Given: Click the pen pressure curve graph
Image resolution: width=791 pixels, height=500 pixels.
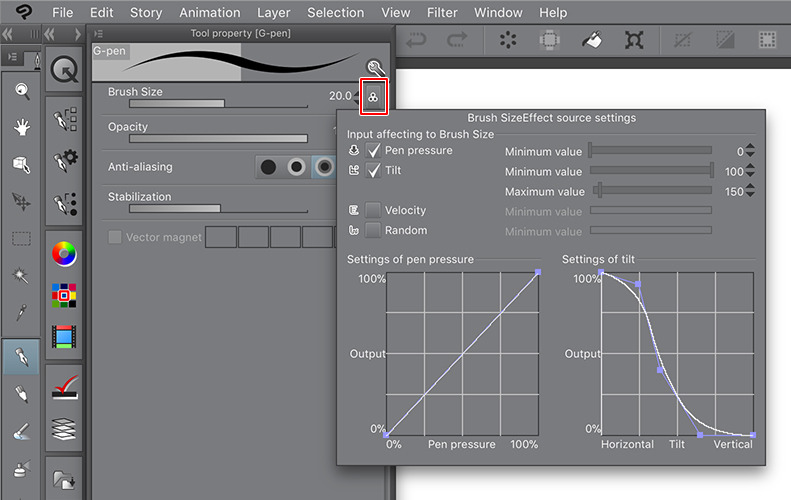Looking at the screenshot, I should coord(462,354).
